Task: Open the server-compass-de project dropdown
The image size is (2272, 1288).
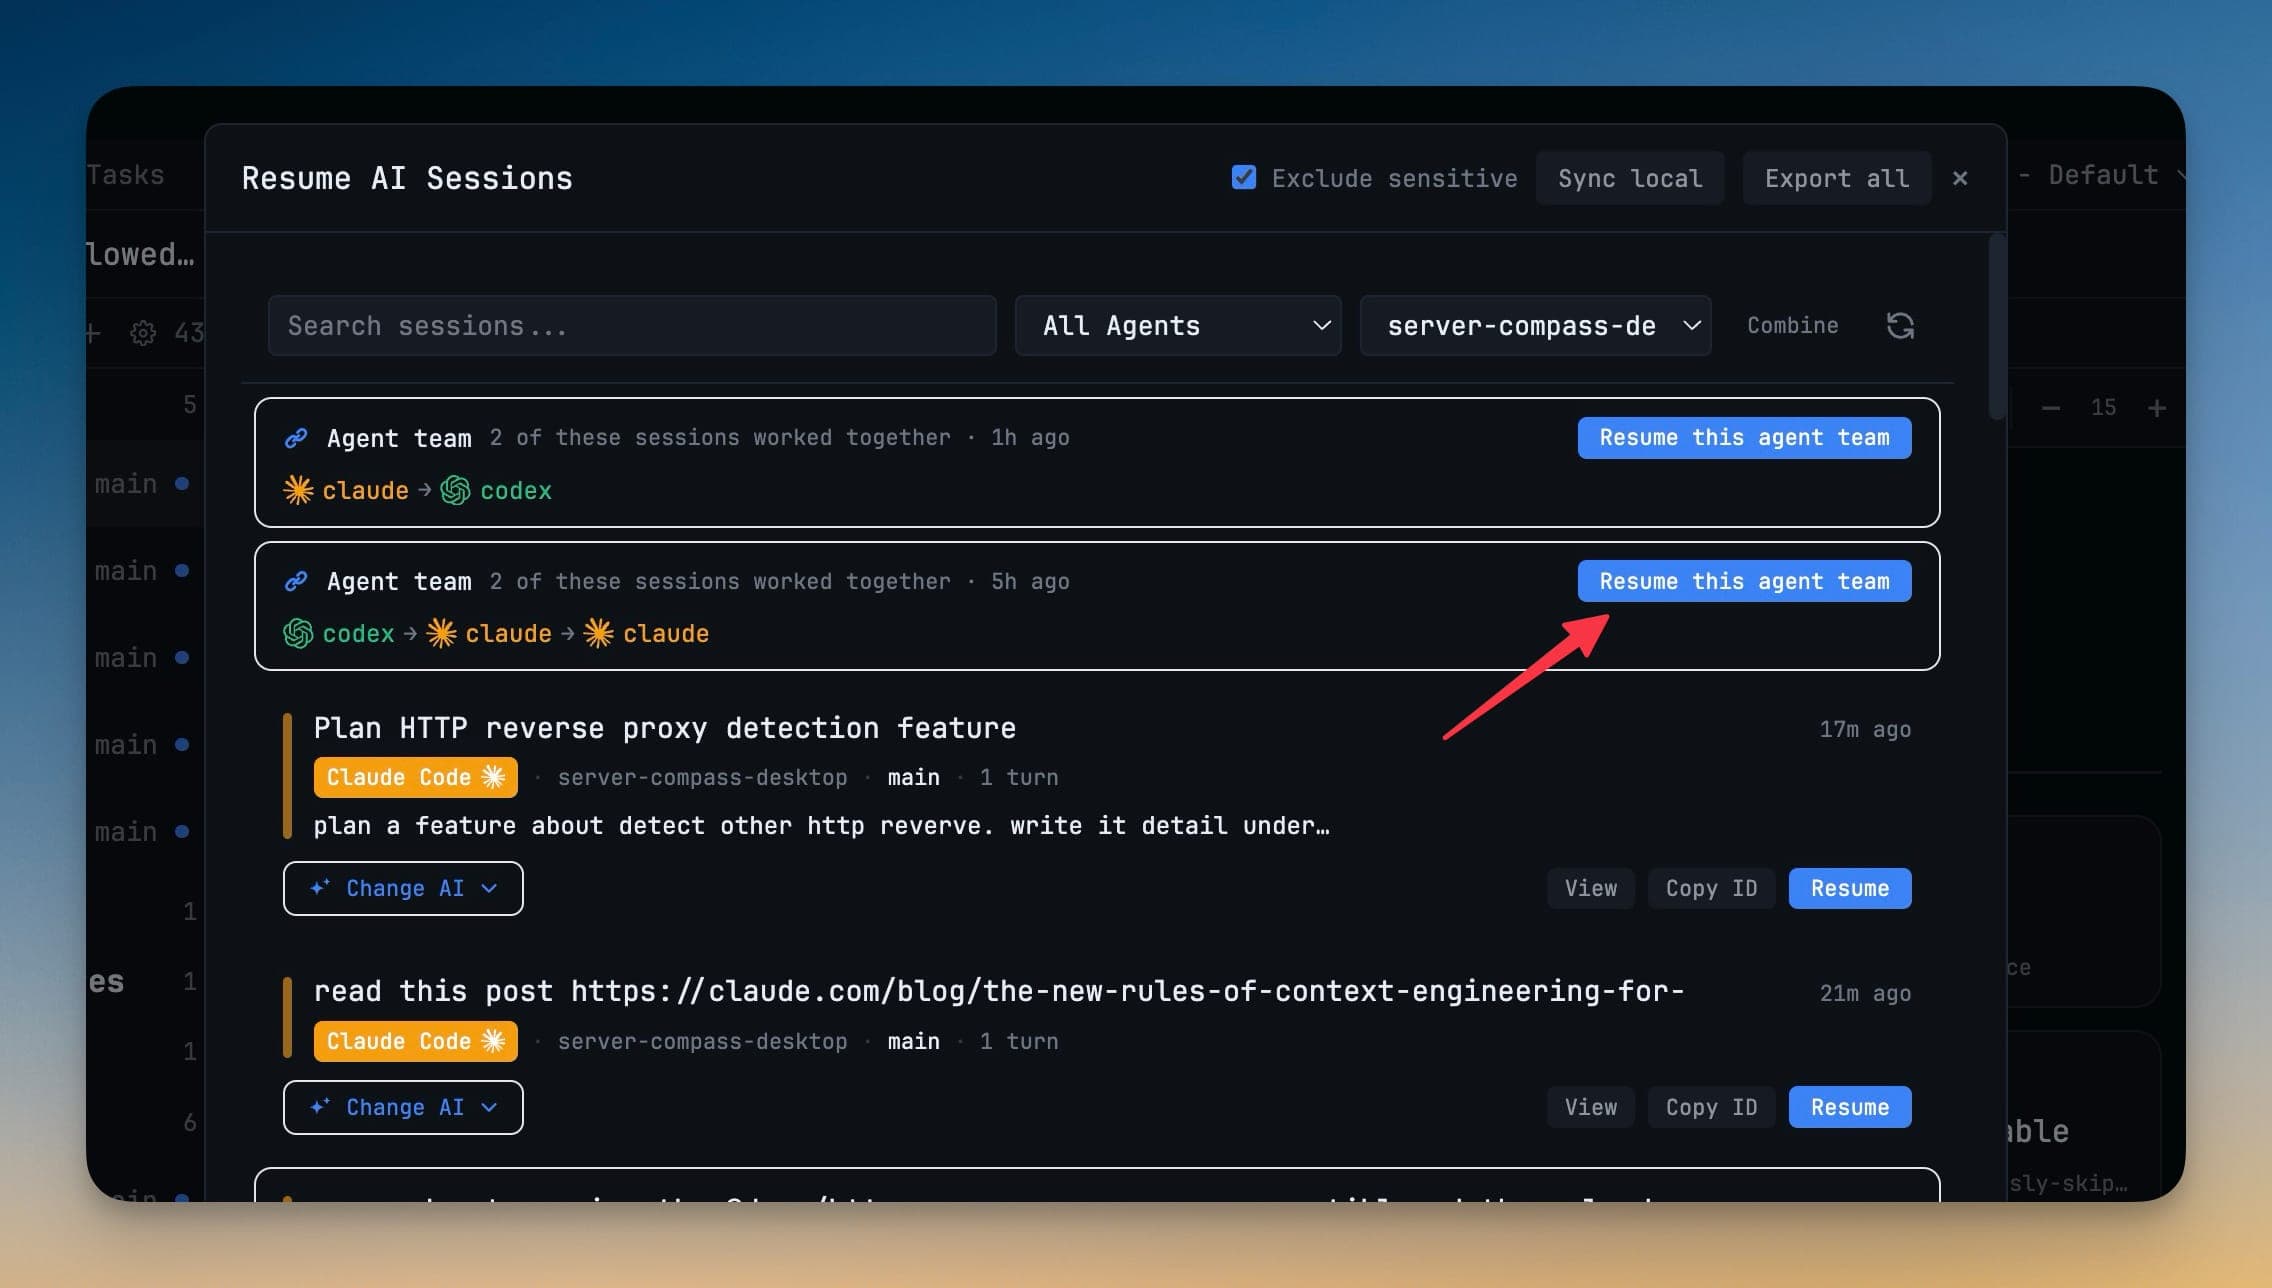Action: [1535, 325]
